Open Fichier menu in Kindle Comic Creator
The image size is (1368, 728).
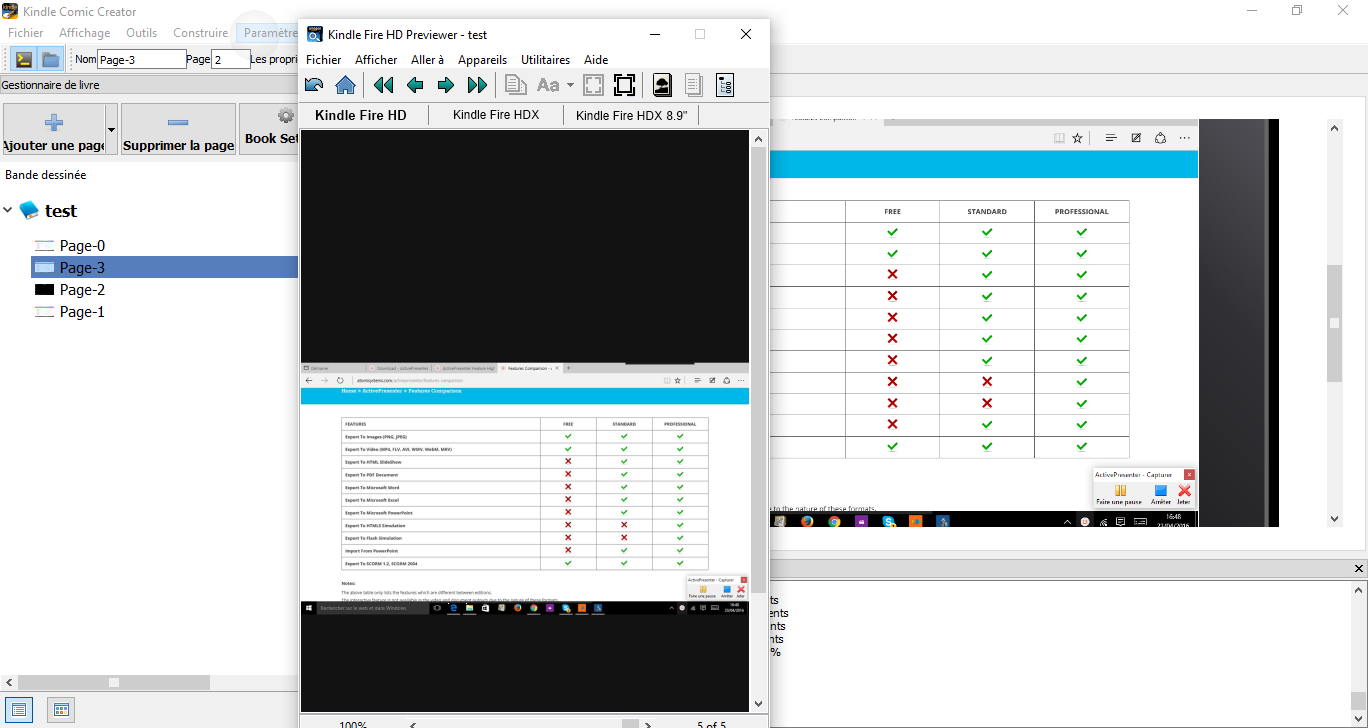click(26, 33)
